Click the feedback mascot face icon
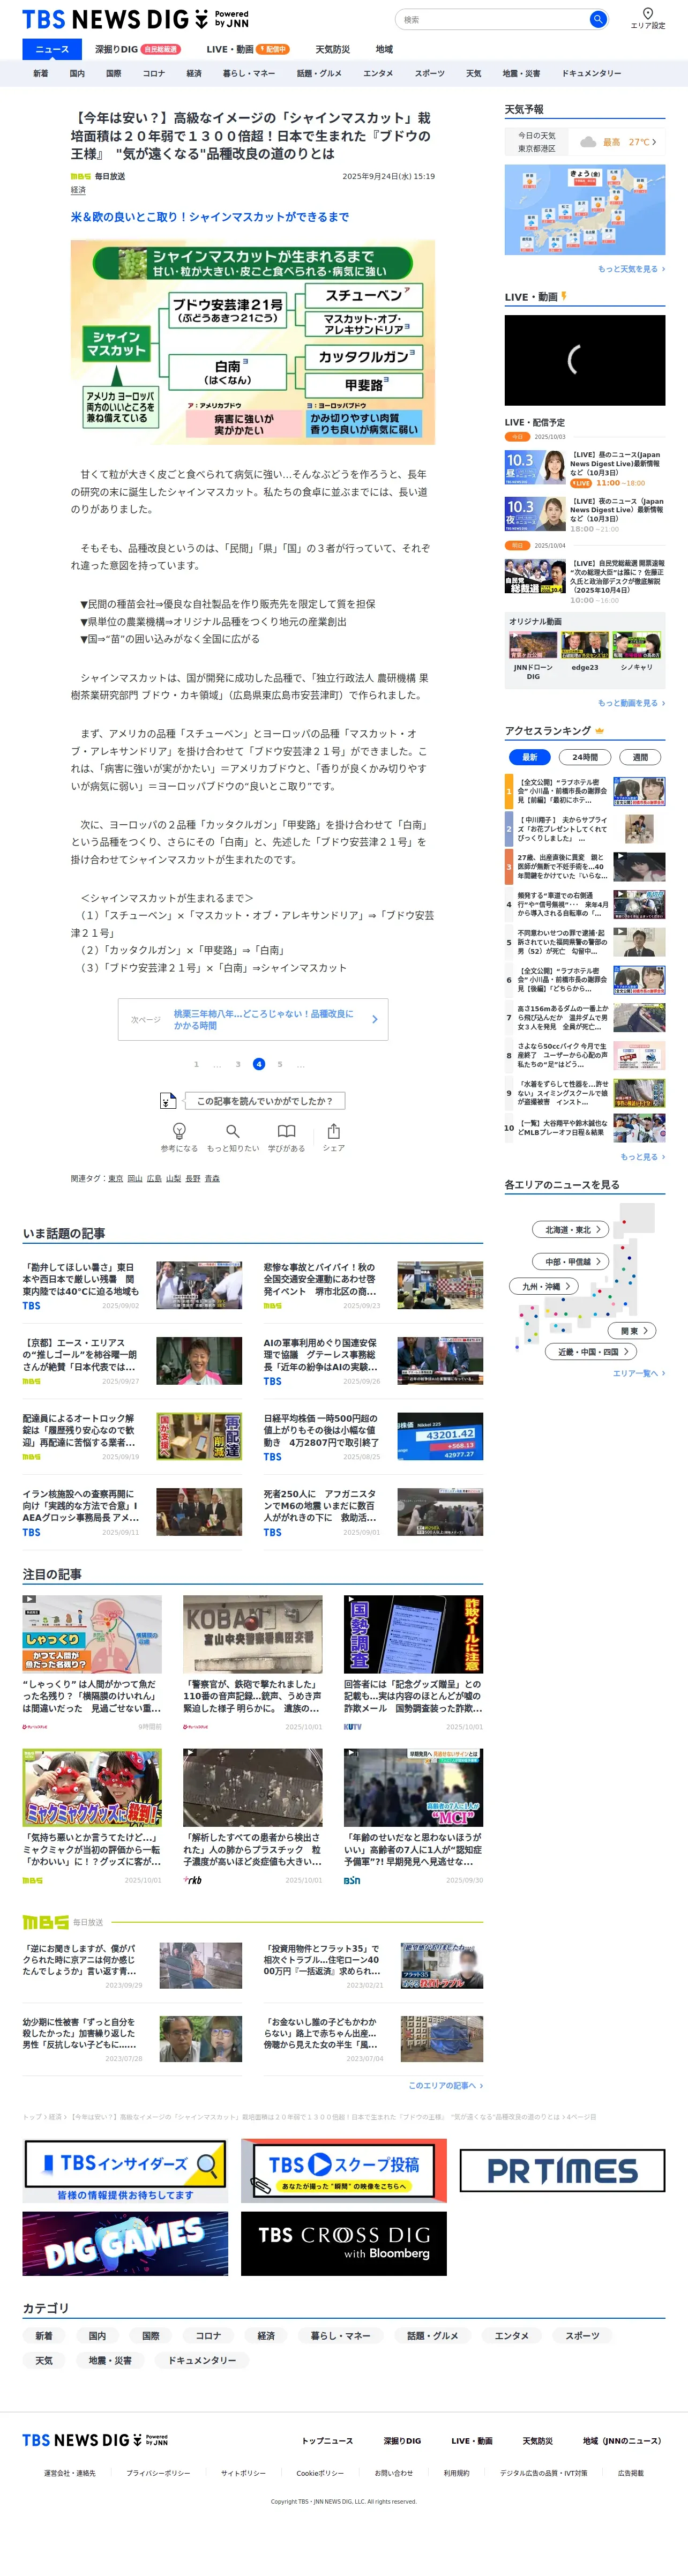Screen dimensions: 688x2576 click(x=168, y=1101)
